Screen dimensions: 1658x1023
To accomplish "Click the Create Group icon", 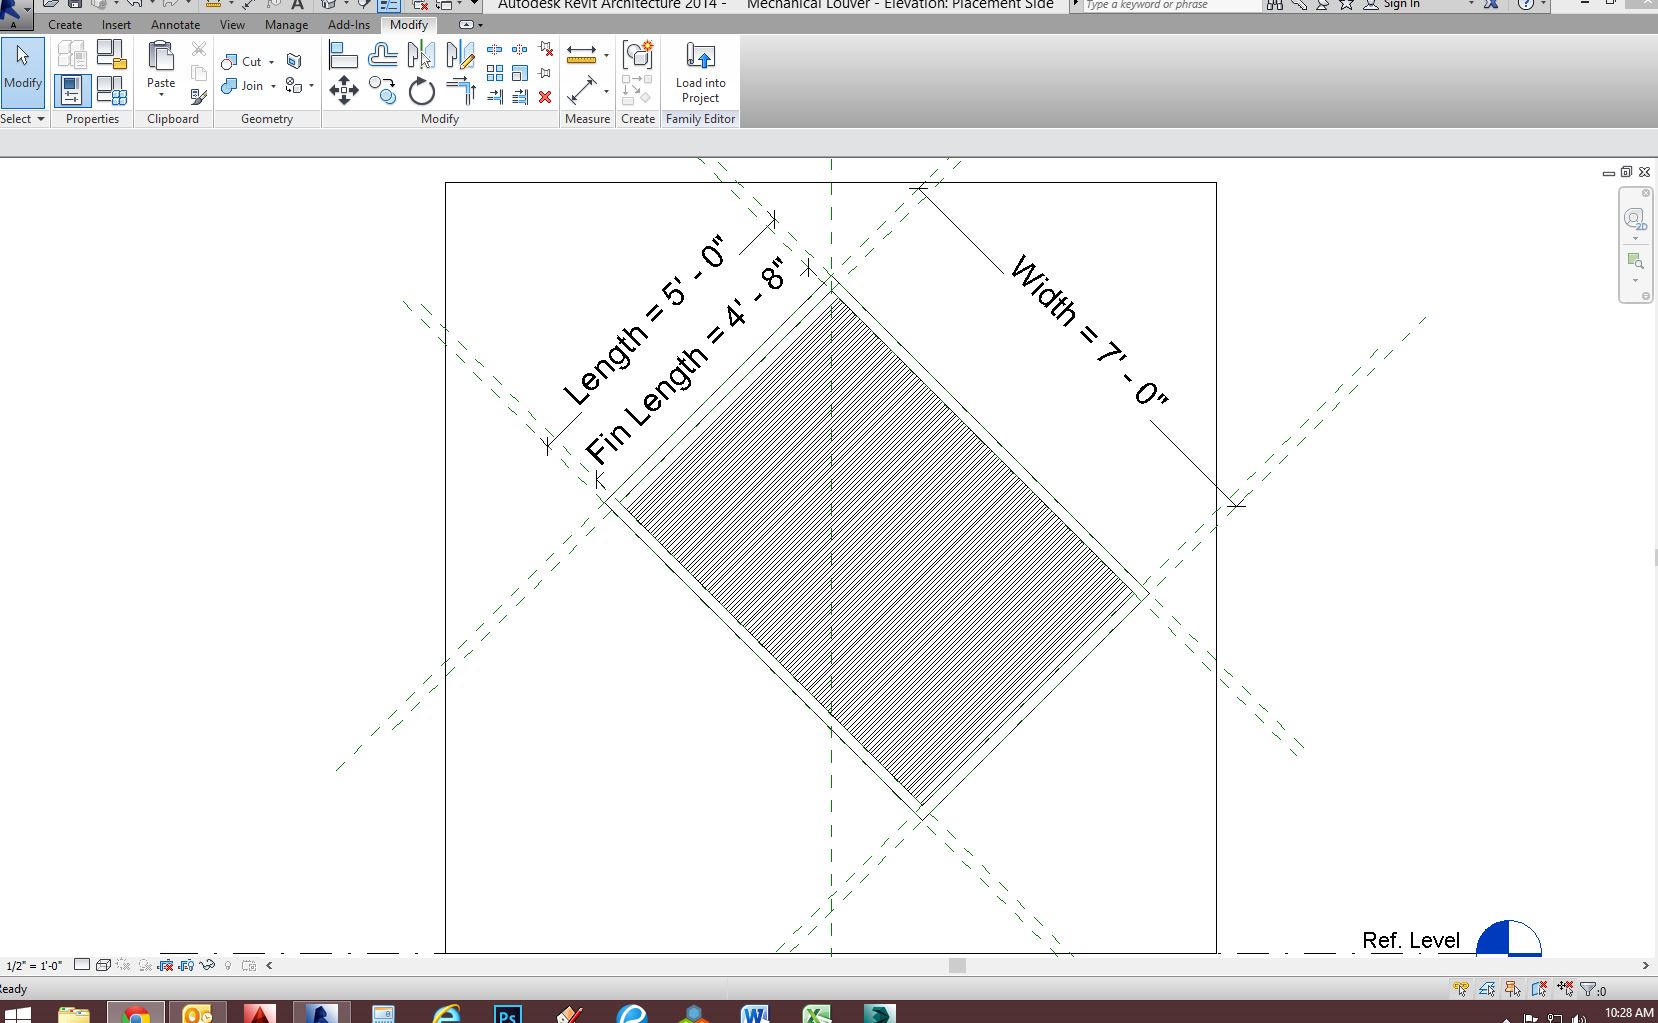I will [638, 55].
